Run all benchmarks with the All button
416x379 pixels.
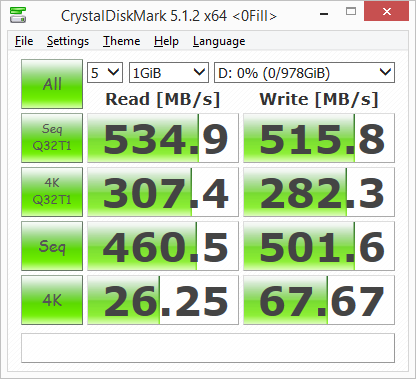52,84
